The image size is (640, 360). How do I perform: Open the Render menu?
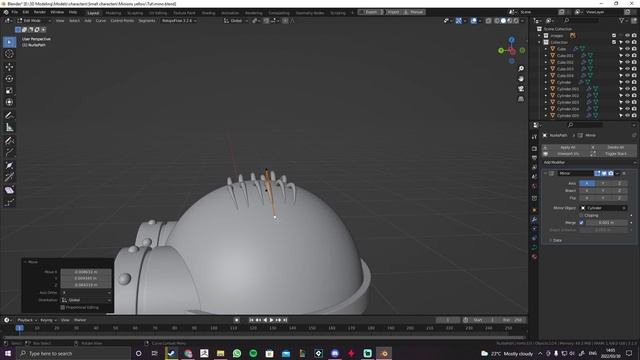pos(40,12)
